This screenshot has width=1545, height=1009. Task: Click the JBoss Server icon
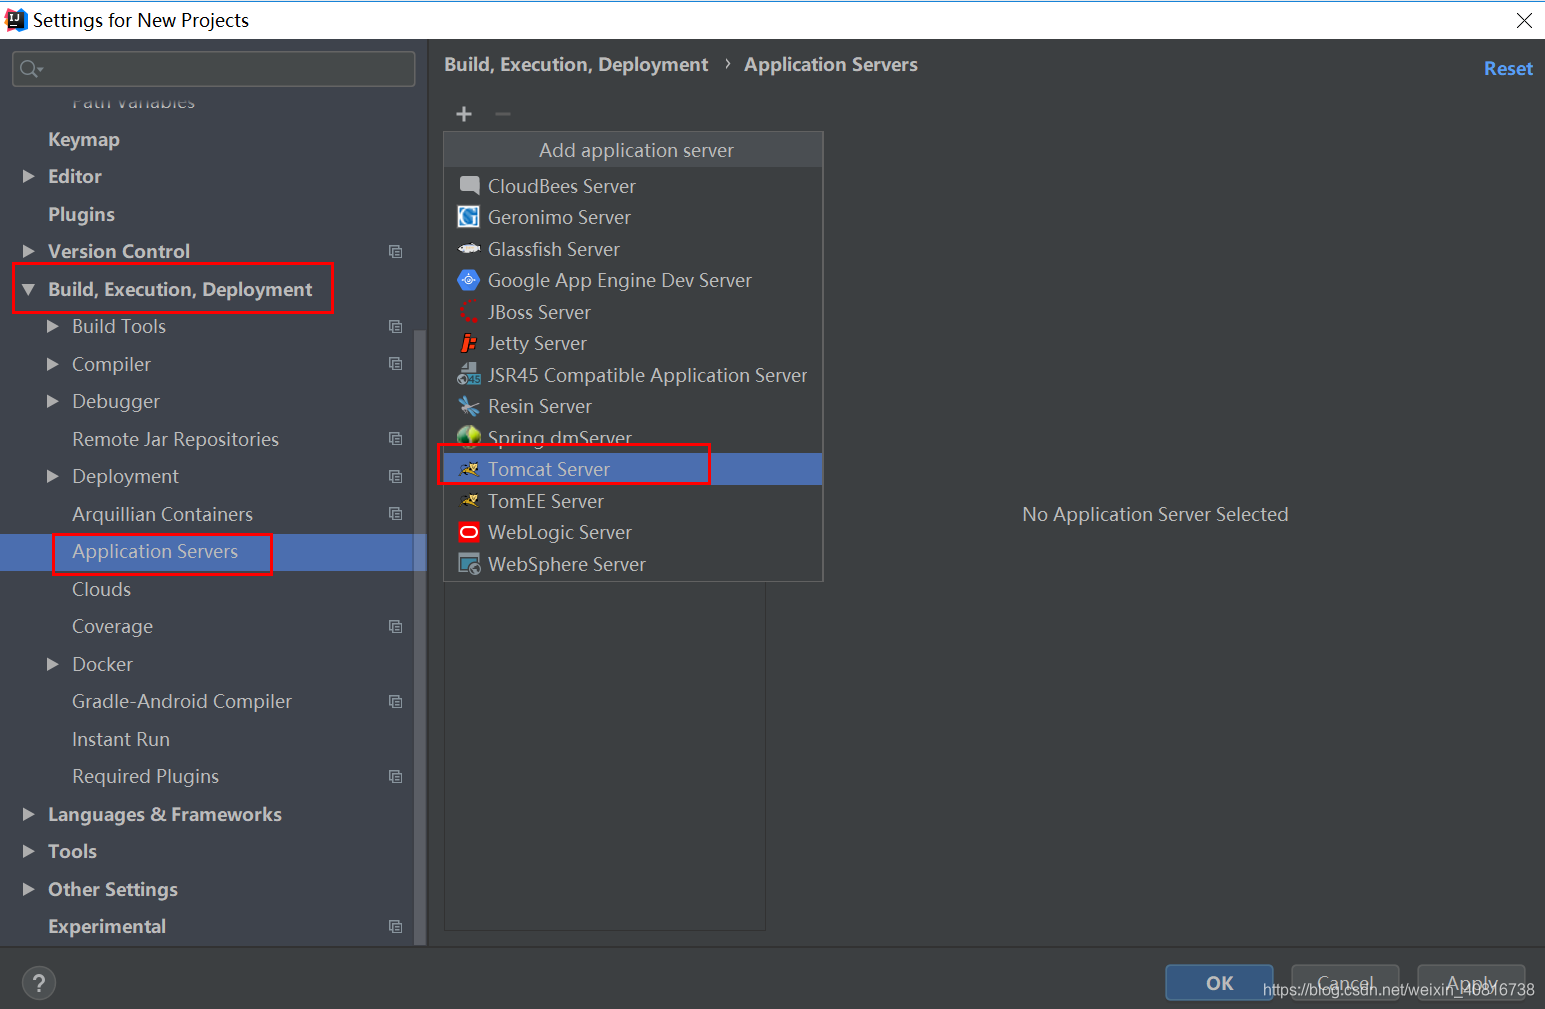click(469, 312)
